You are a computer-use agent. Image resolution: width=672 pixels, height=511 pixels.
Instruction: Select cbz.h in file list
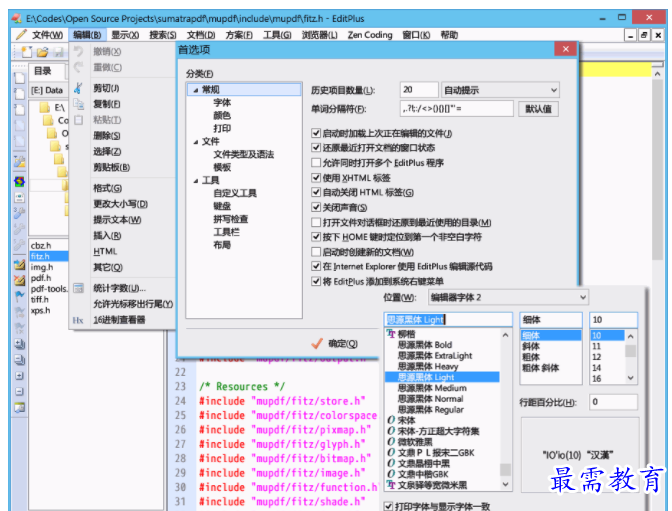tap(41, 246)
